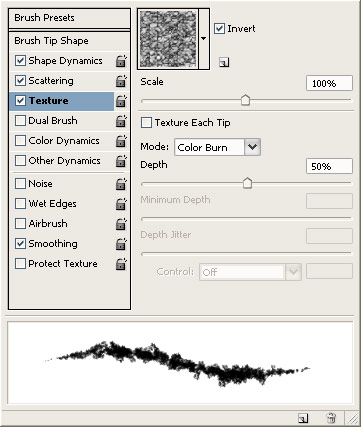
Task: Click the field beside the Control dropdown
Action: click(329, 271)
